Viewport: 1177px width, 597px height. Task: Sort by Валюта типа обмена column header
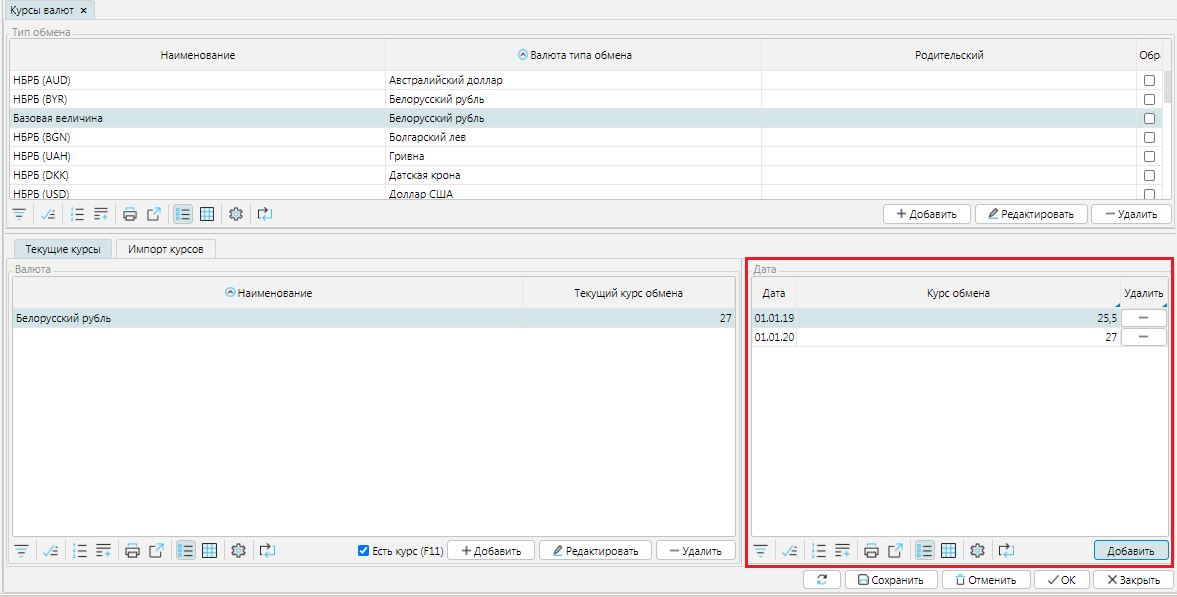pos(574,55)
